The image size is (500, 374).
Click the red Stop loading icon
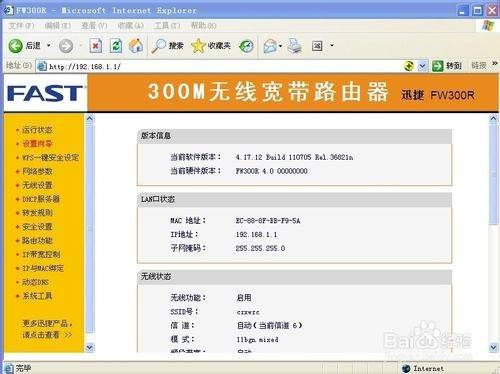[96, 46]
